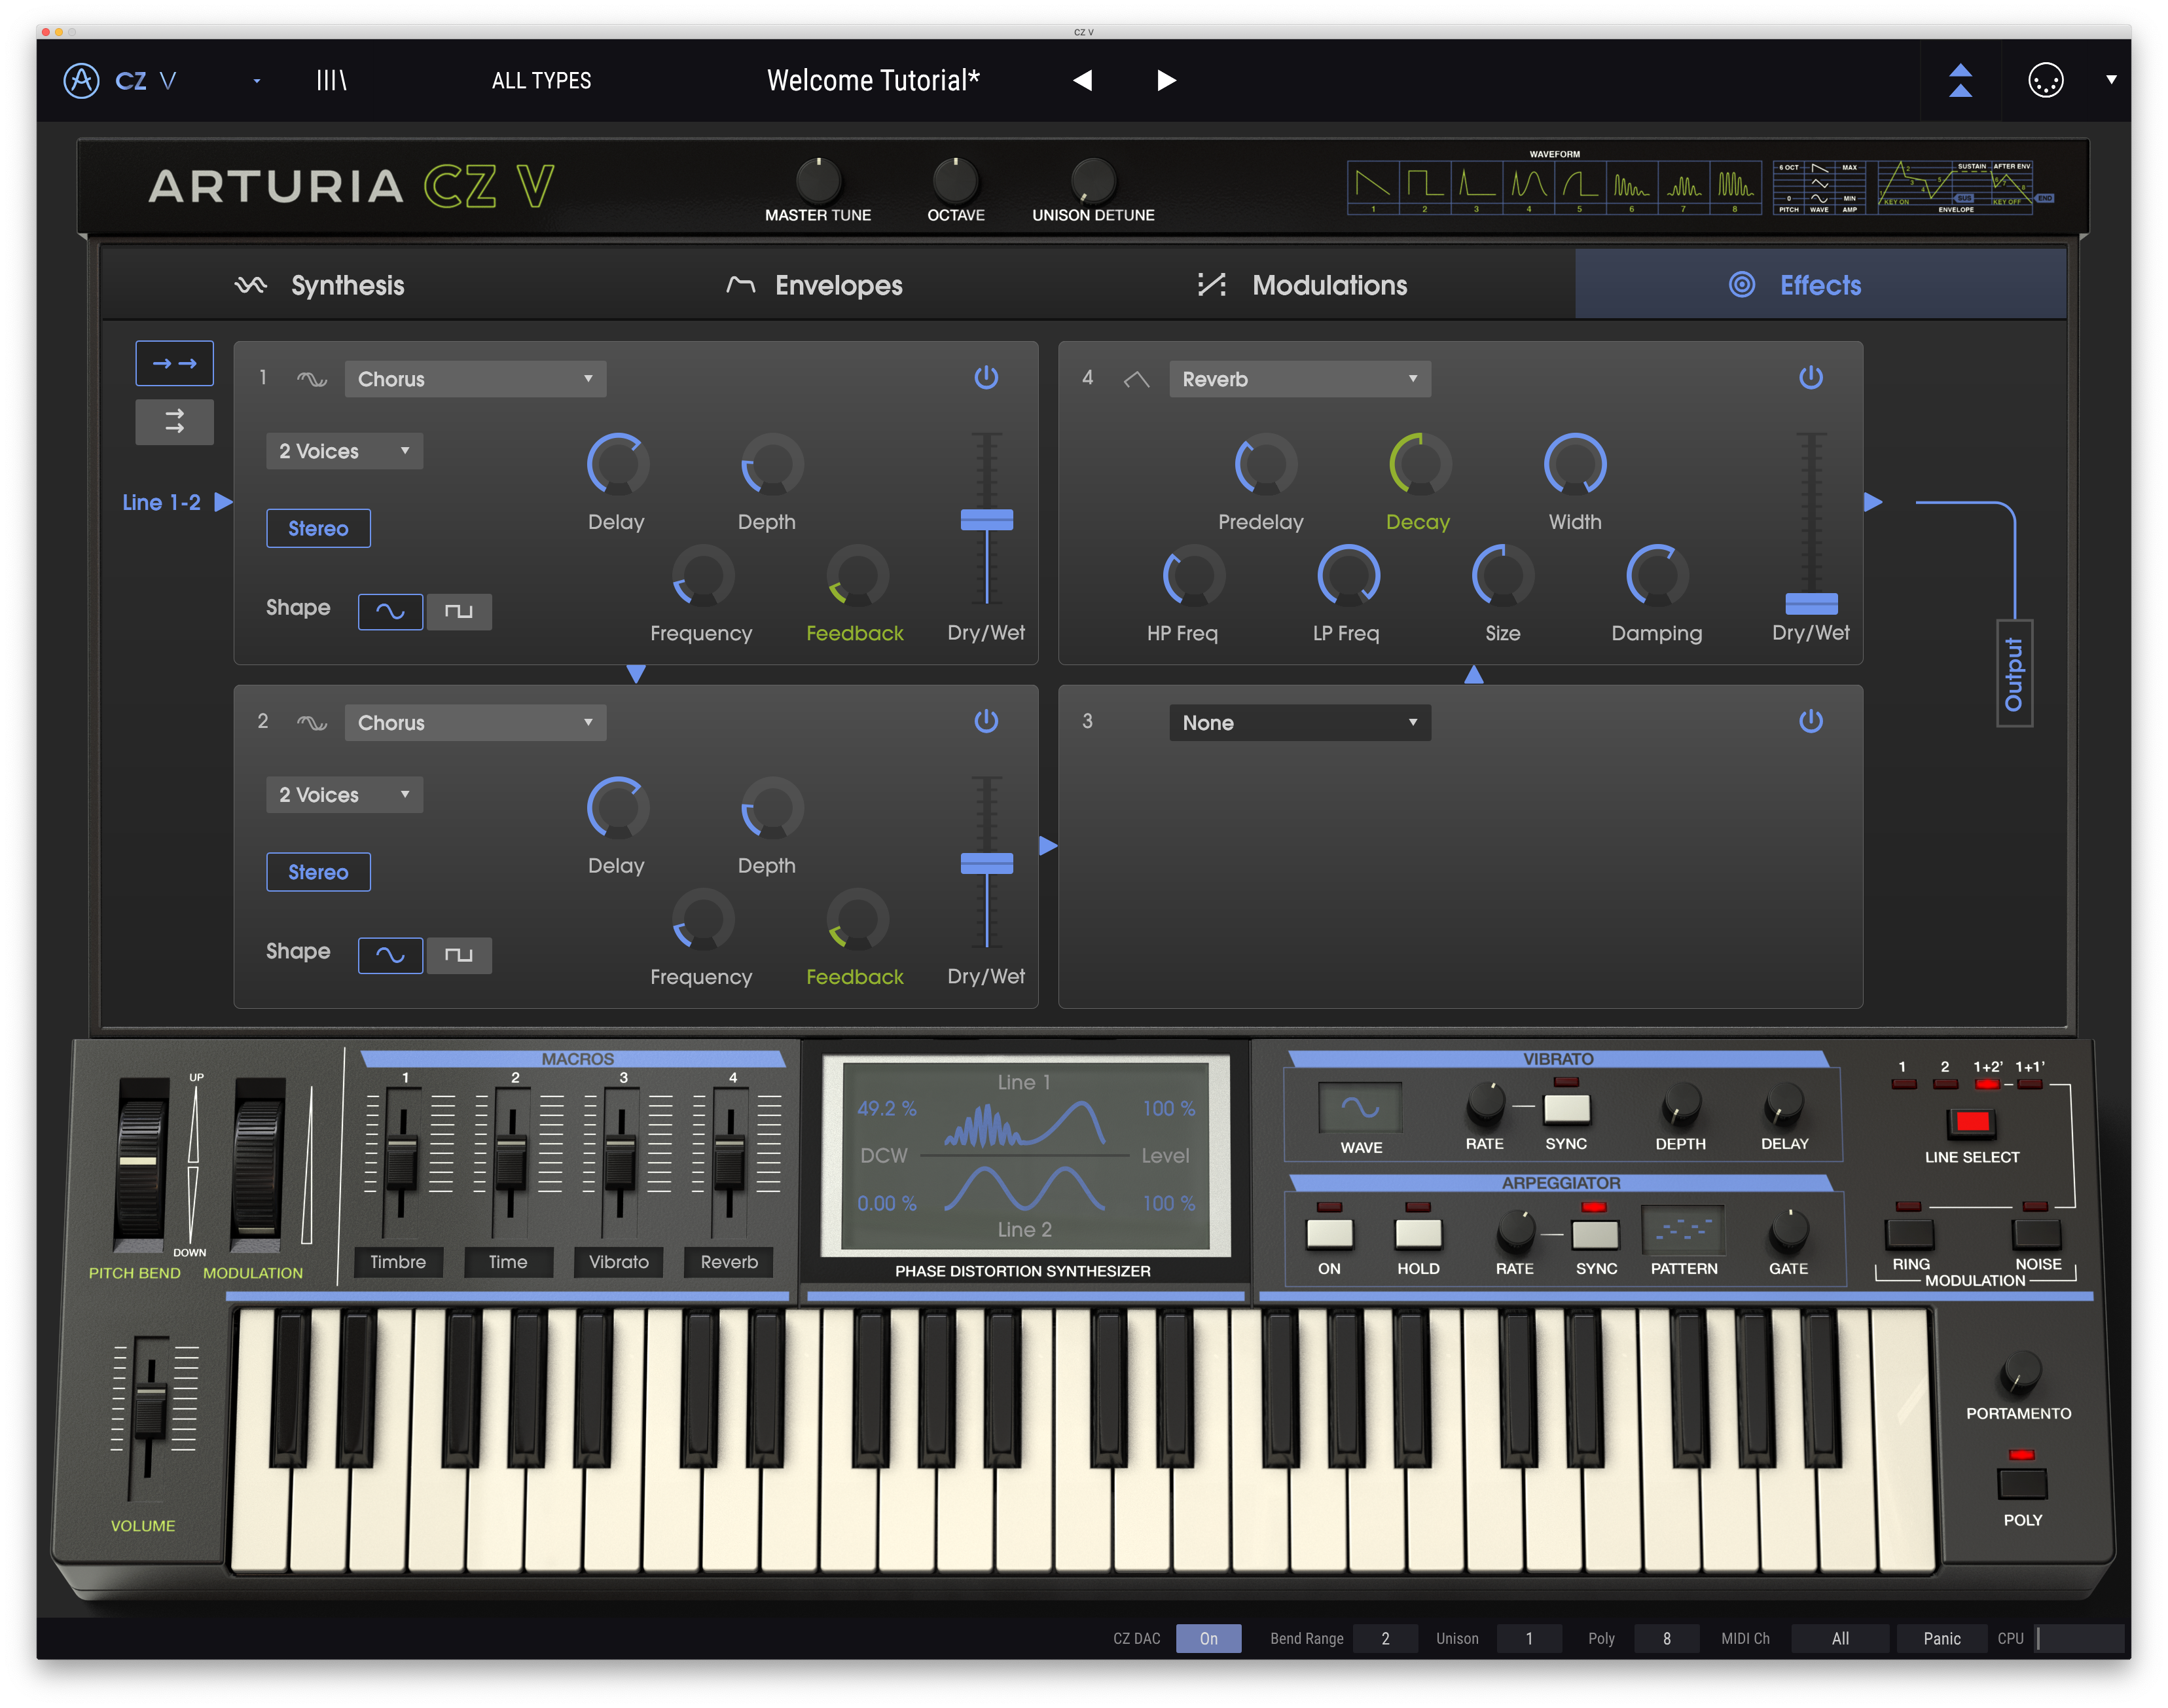Viewport: 2168px width, 1708px height.
Task: Select sine shape in Chorus slot 1
Action: pyautogui.click(x=390, y=611)
